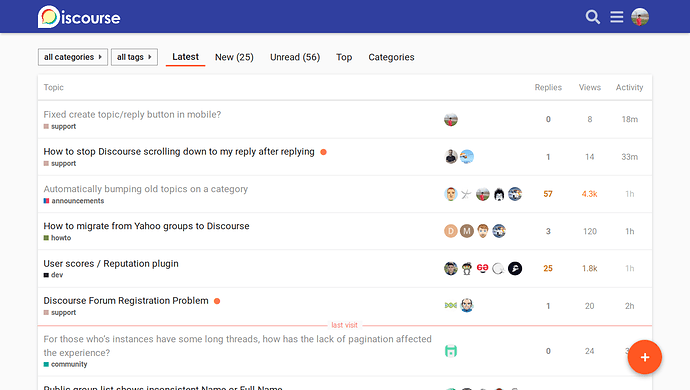Switch to the Latest tab
This screenshot has width=690, height=390.
[185, 57]
